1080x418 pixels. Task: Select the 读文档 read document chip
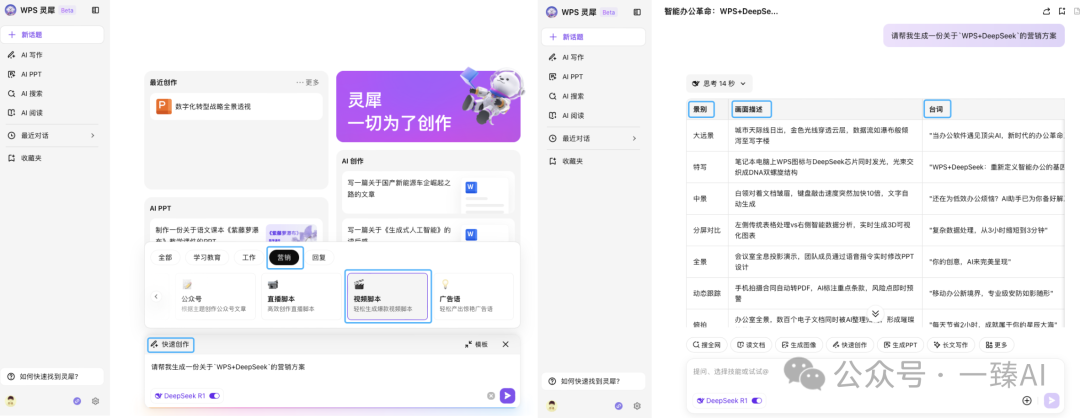pyautogui.click(x=749, y=345)
